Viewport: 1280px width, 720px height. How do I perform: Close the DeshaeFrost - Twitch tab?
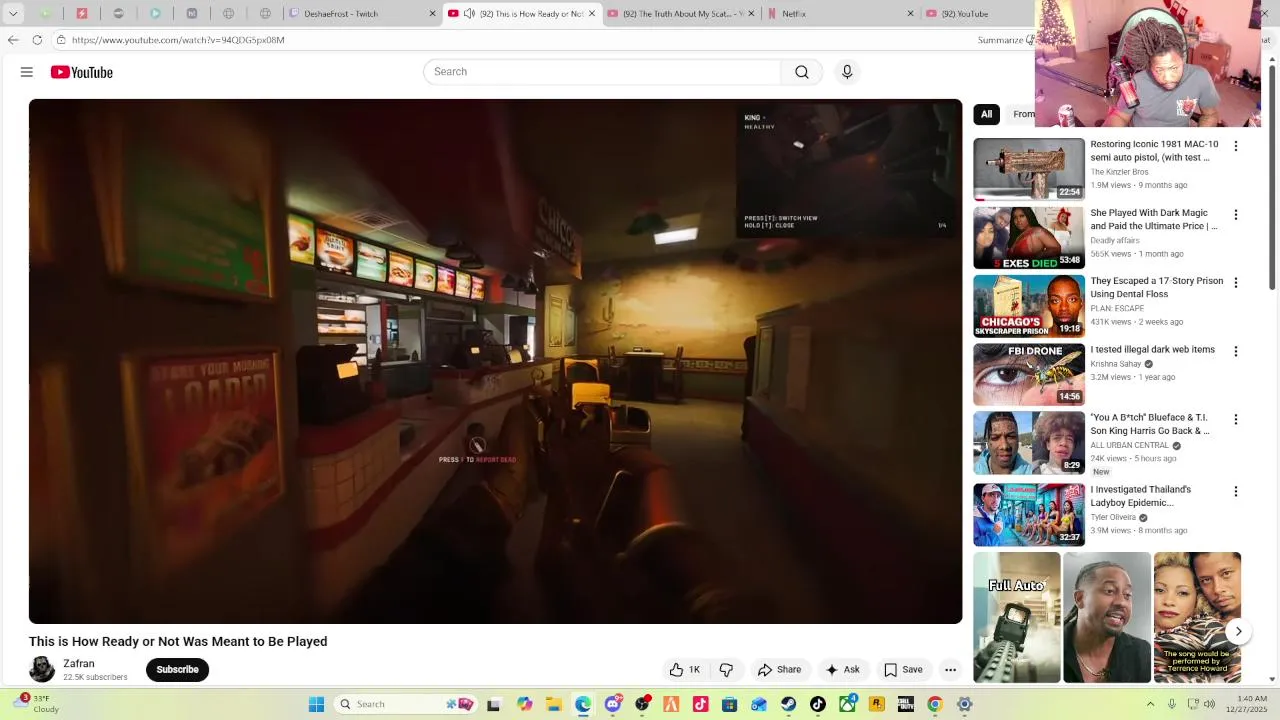[433, 14]
